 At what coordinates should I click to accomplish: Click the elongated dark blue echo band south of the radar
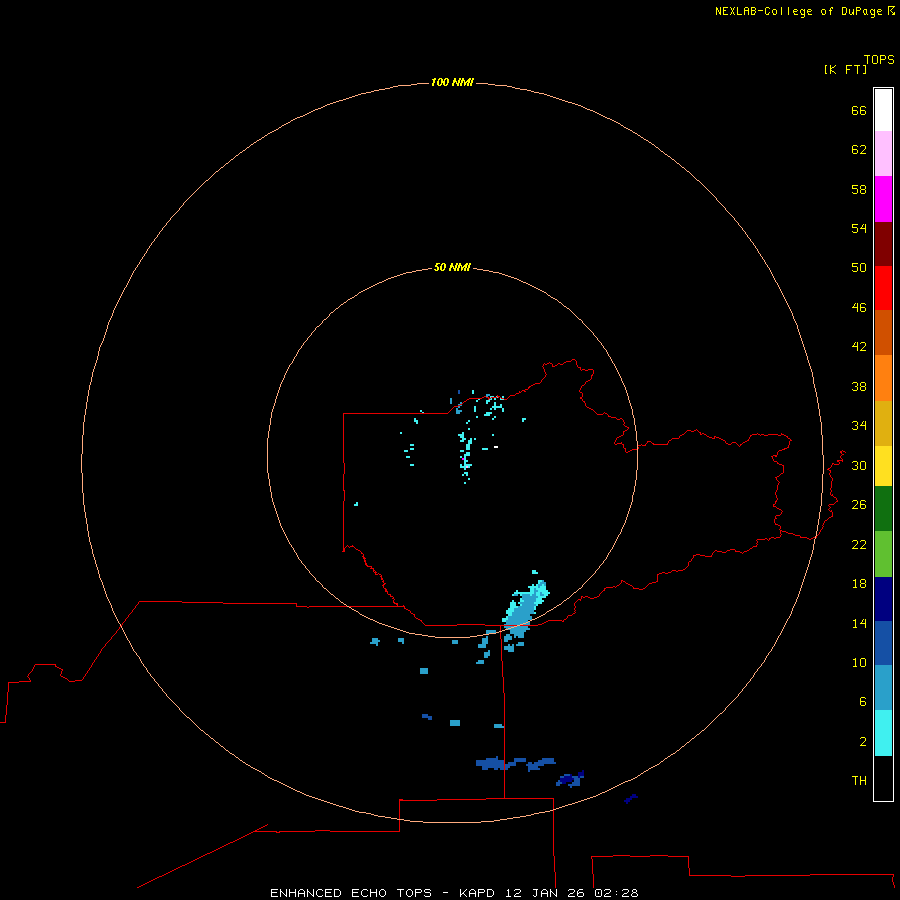(x=515, y=763)
